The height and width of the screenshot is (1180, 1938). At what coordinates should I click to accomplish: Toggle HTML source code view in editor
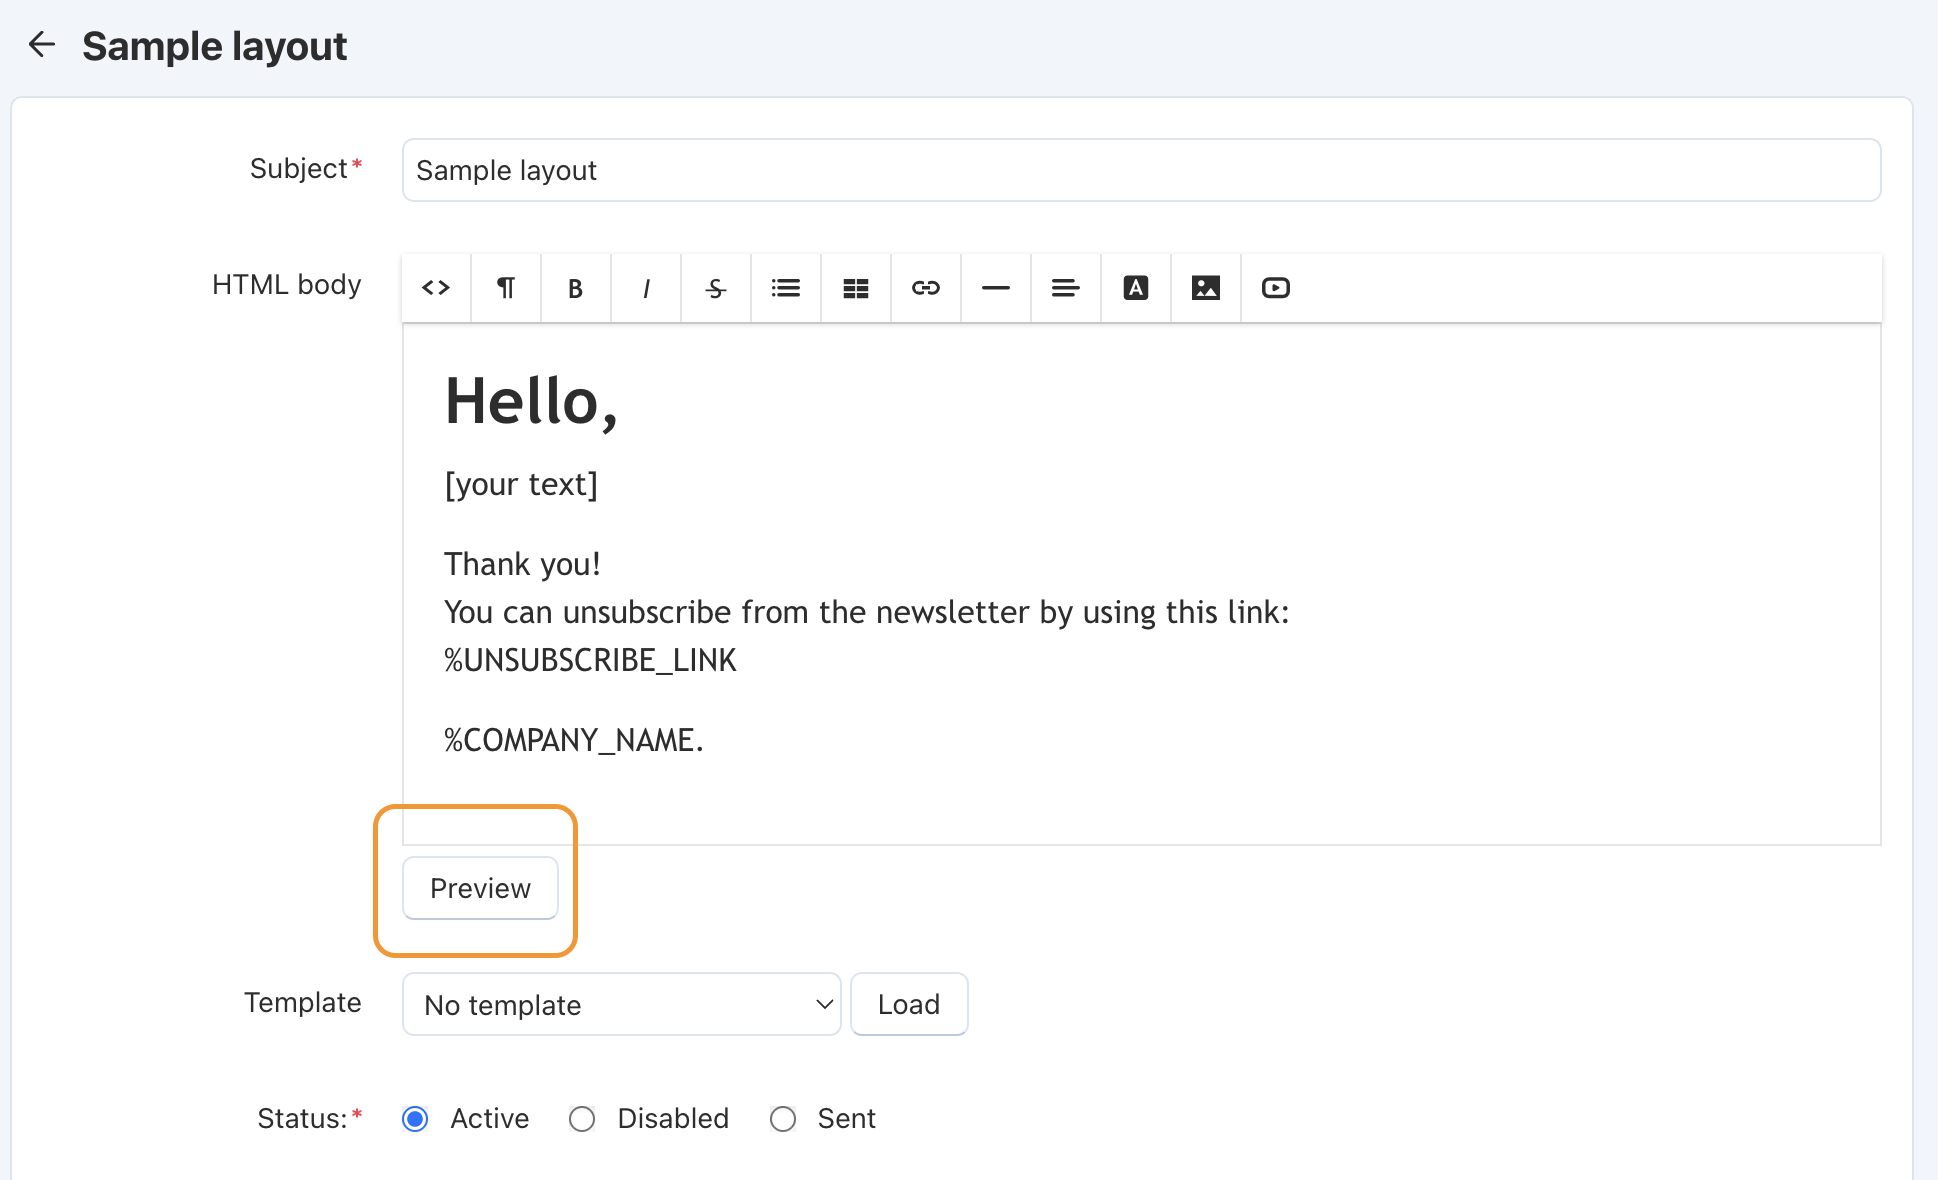click(x=436, y=288)
